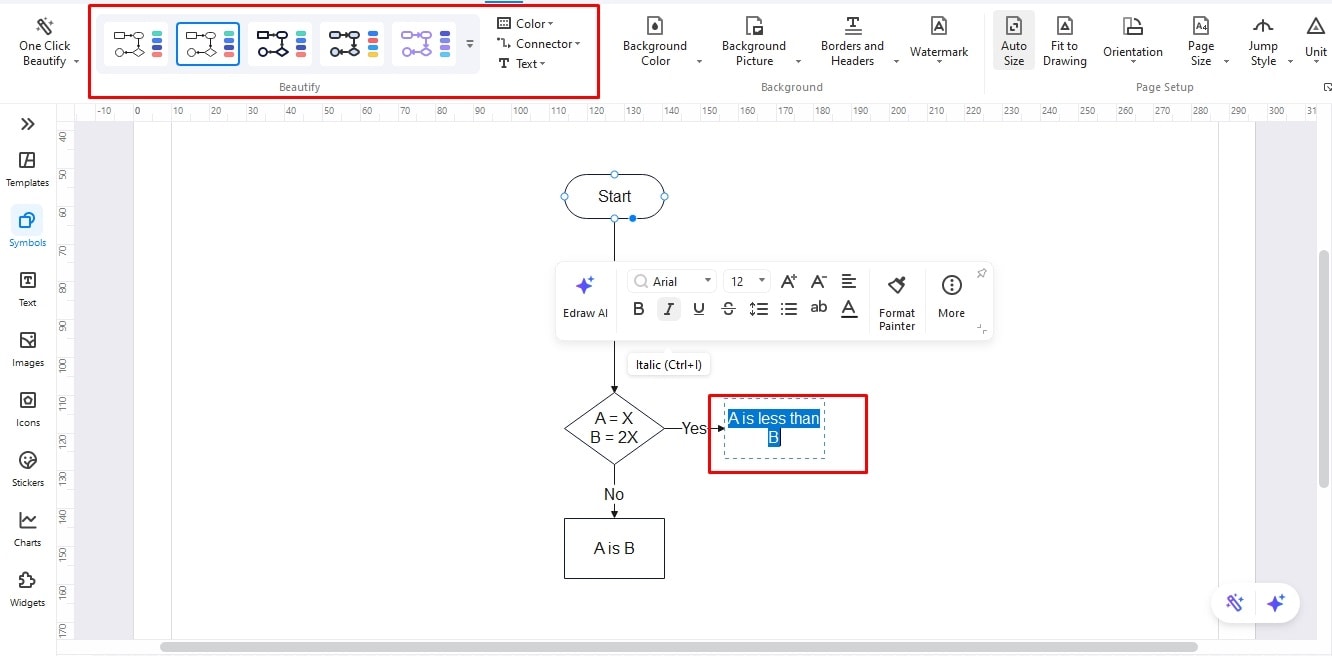Decrease font size in floating toolbar

819,281
